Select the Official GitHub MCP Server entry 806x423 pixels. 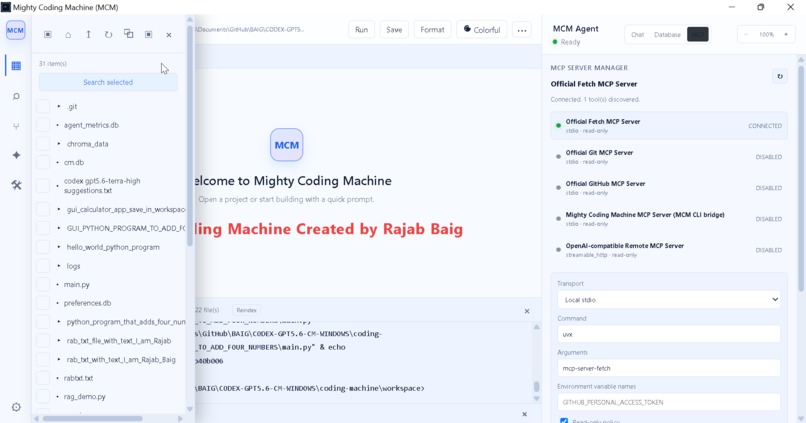[x=669, y=188]
